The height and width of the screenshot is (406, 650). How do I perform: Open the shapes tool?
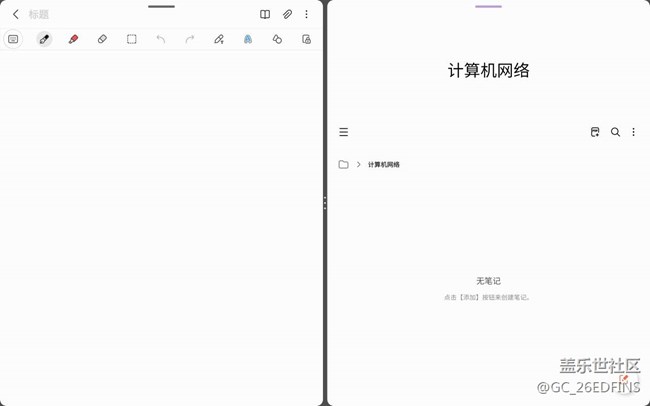coord(277,39)
